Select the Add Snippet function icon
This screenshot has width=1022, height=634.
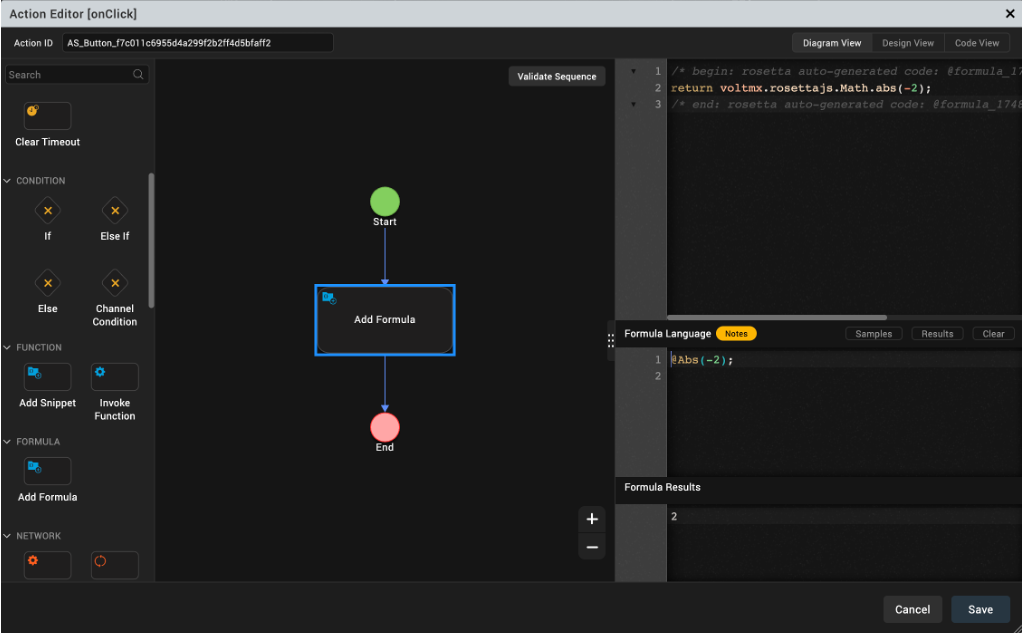(x=48, y=377)
